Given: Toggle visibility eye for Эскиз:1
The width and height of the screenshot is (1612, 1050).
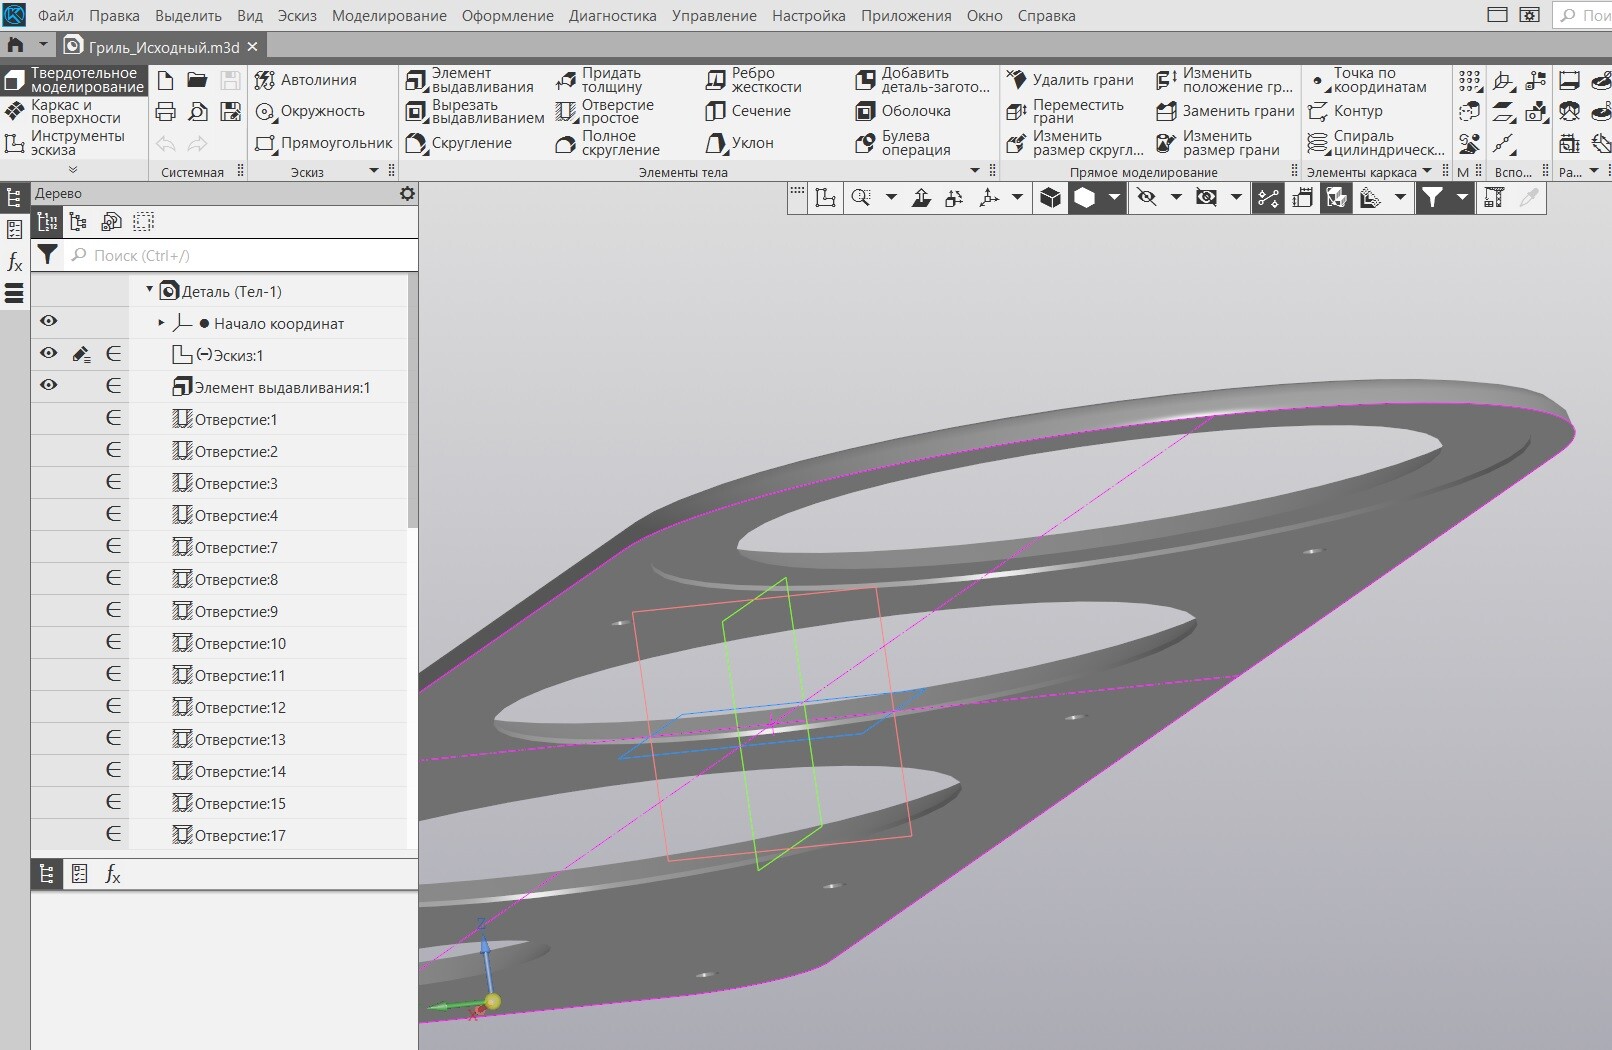Looking at the screenshot, I should coord(48,353).
